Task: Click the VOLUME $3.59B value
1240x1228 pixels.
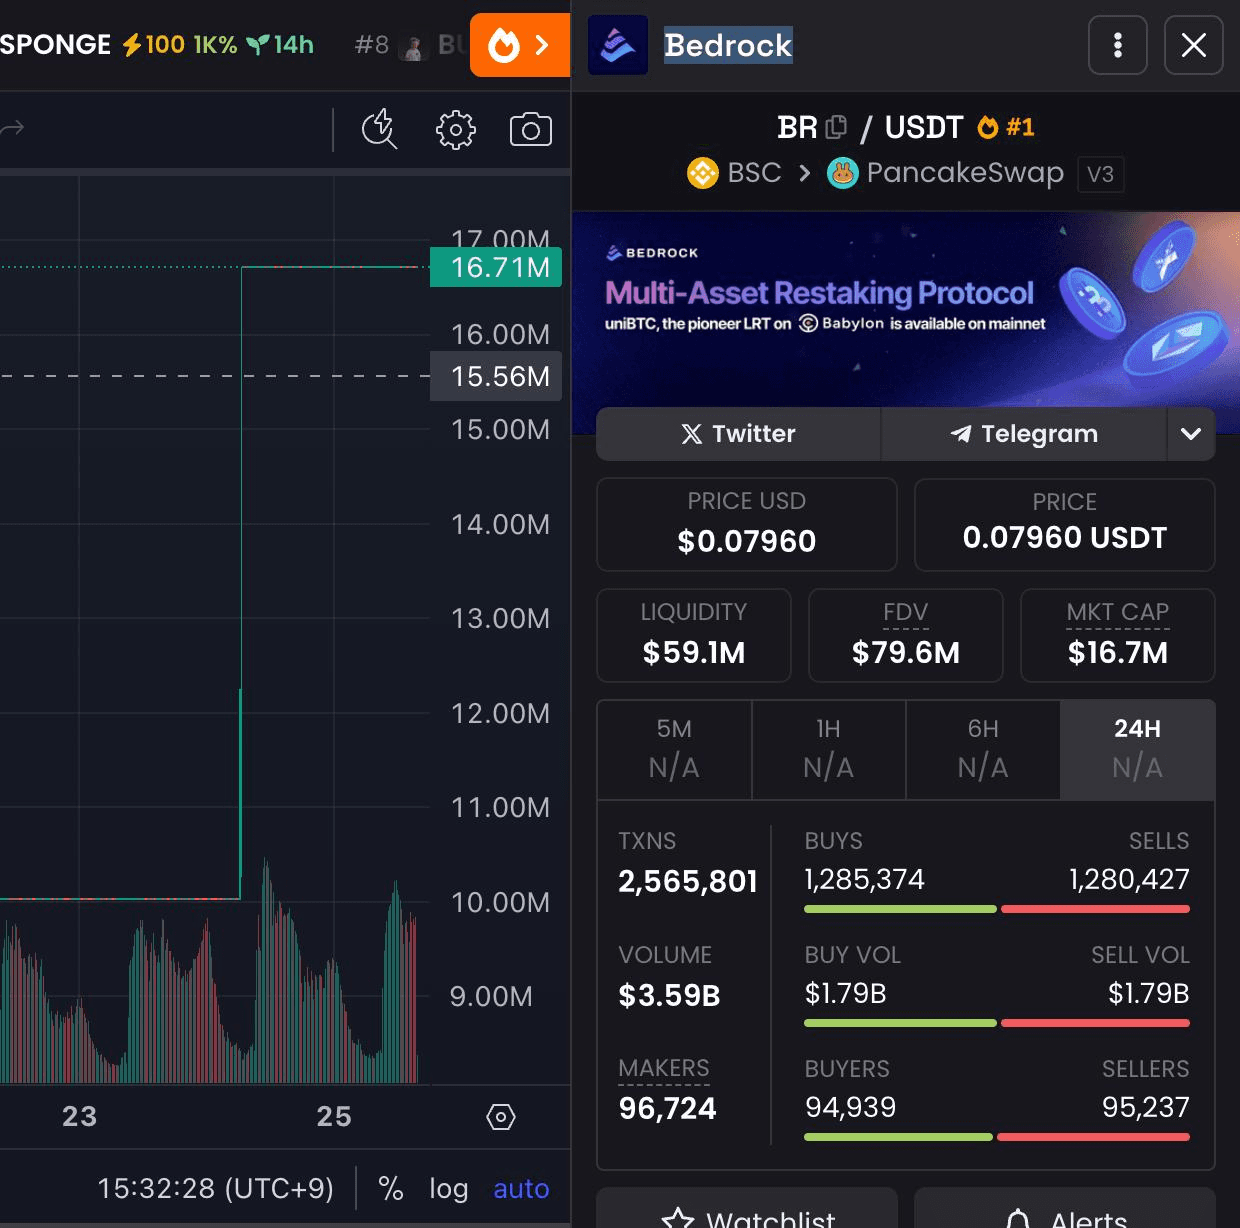Action: point(669,995)
